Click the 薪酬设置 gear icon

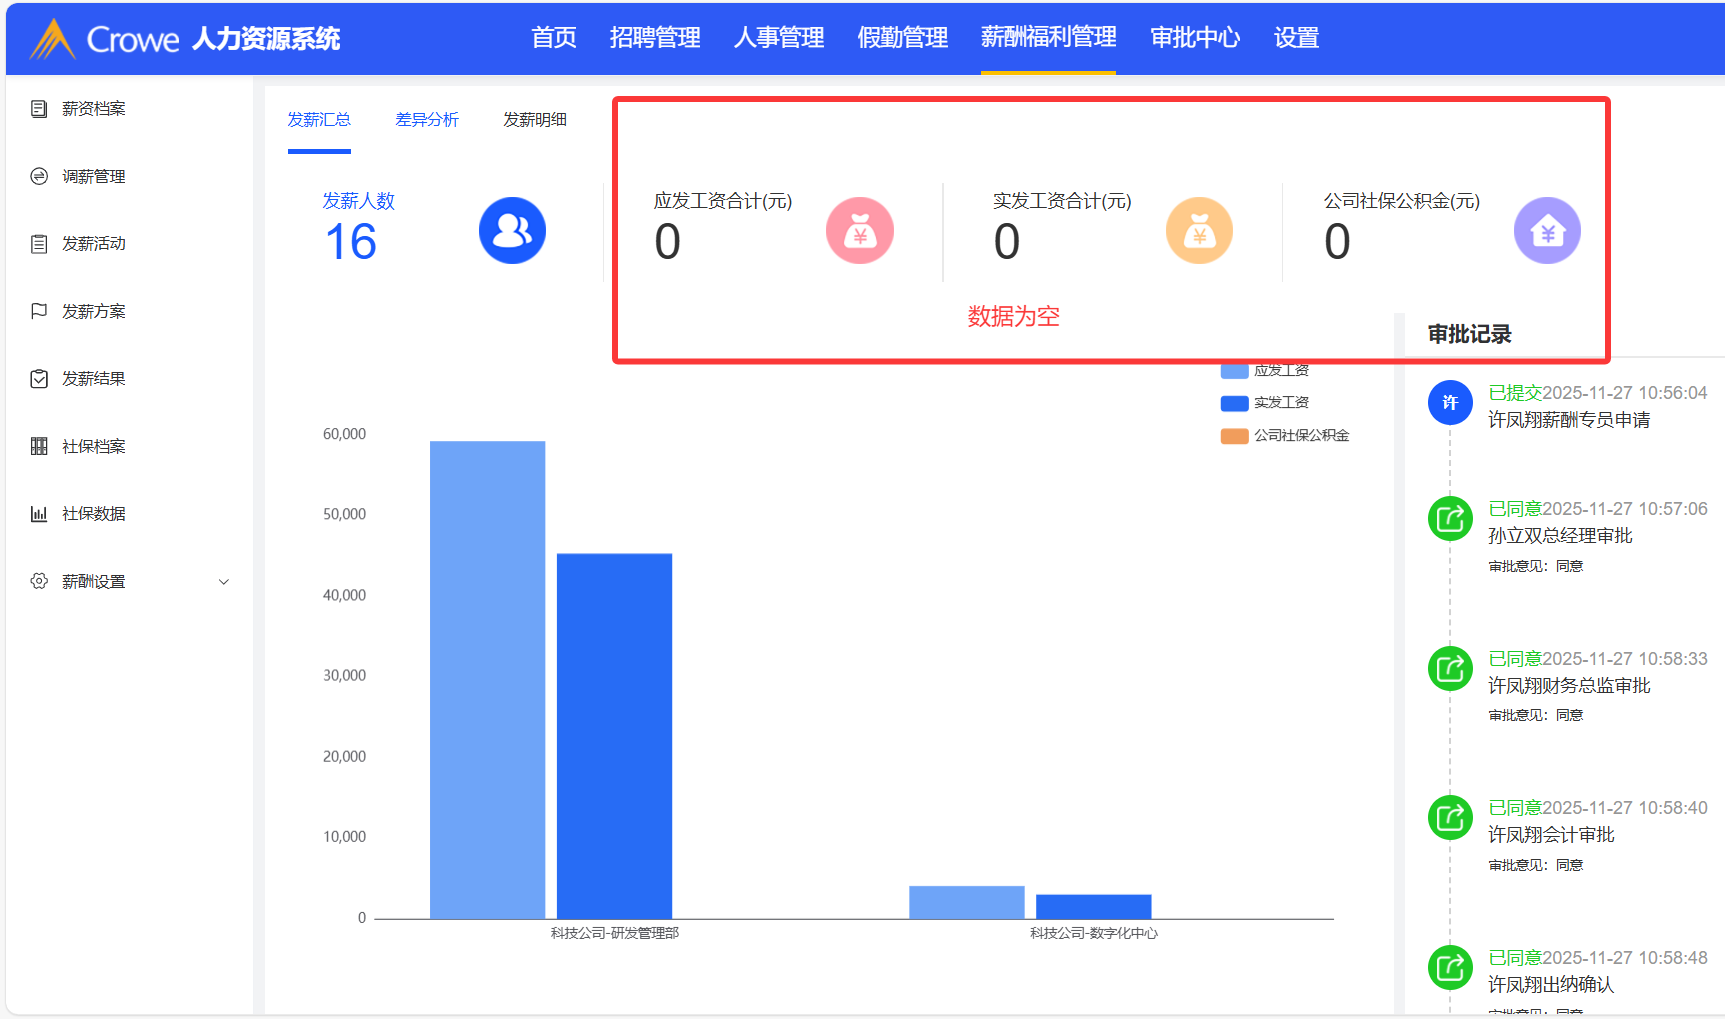39,581
